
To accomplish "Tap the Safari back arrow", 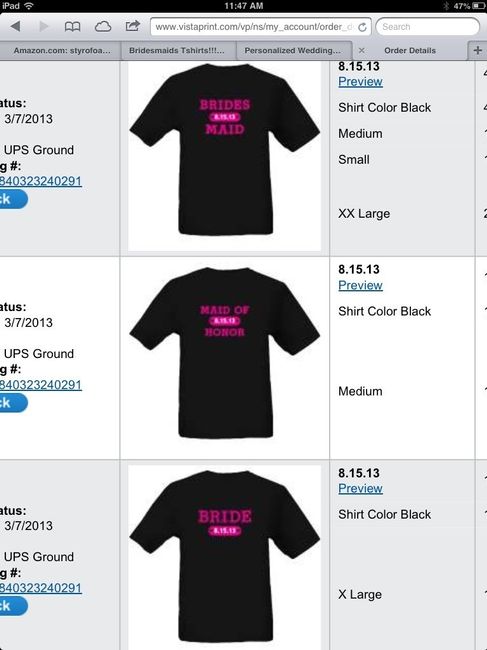I will pos(16,27).
